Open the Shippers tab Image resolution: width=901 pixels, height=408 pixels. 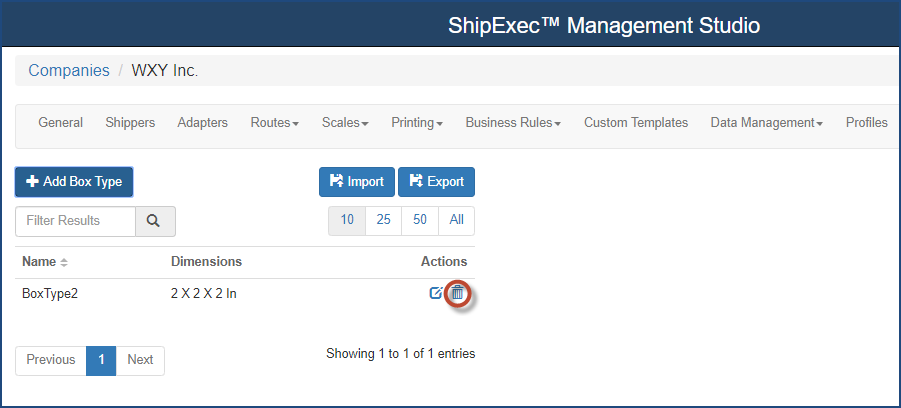click(130, 122)
